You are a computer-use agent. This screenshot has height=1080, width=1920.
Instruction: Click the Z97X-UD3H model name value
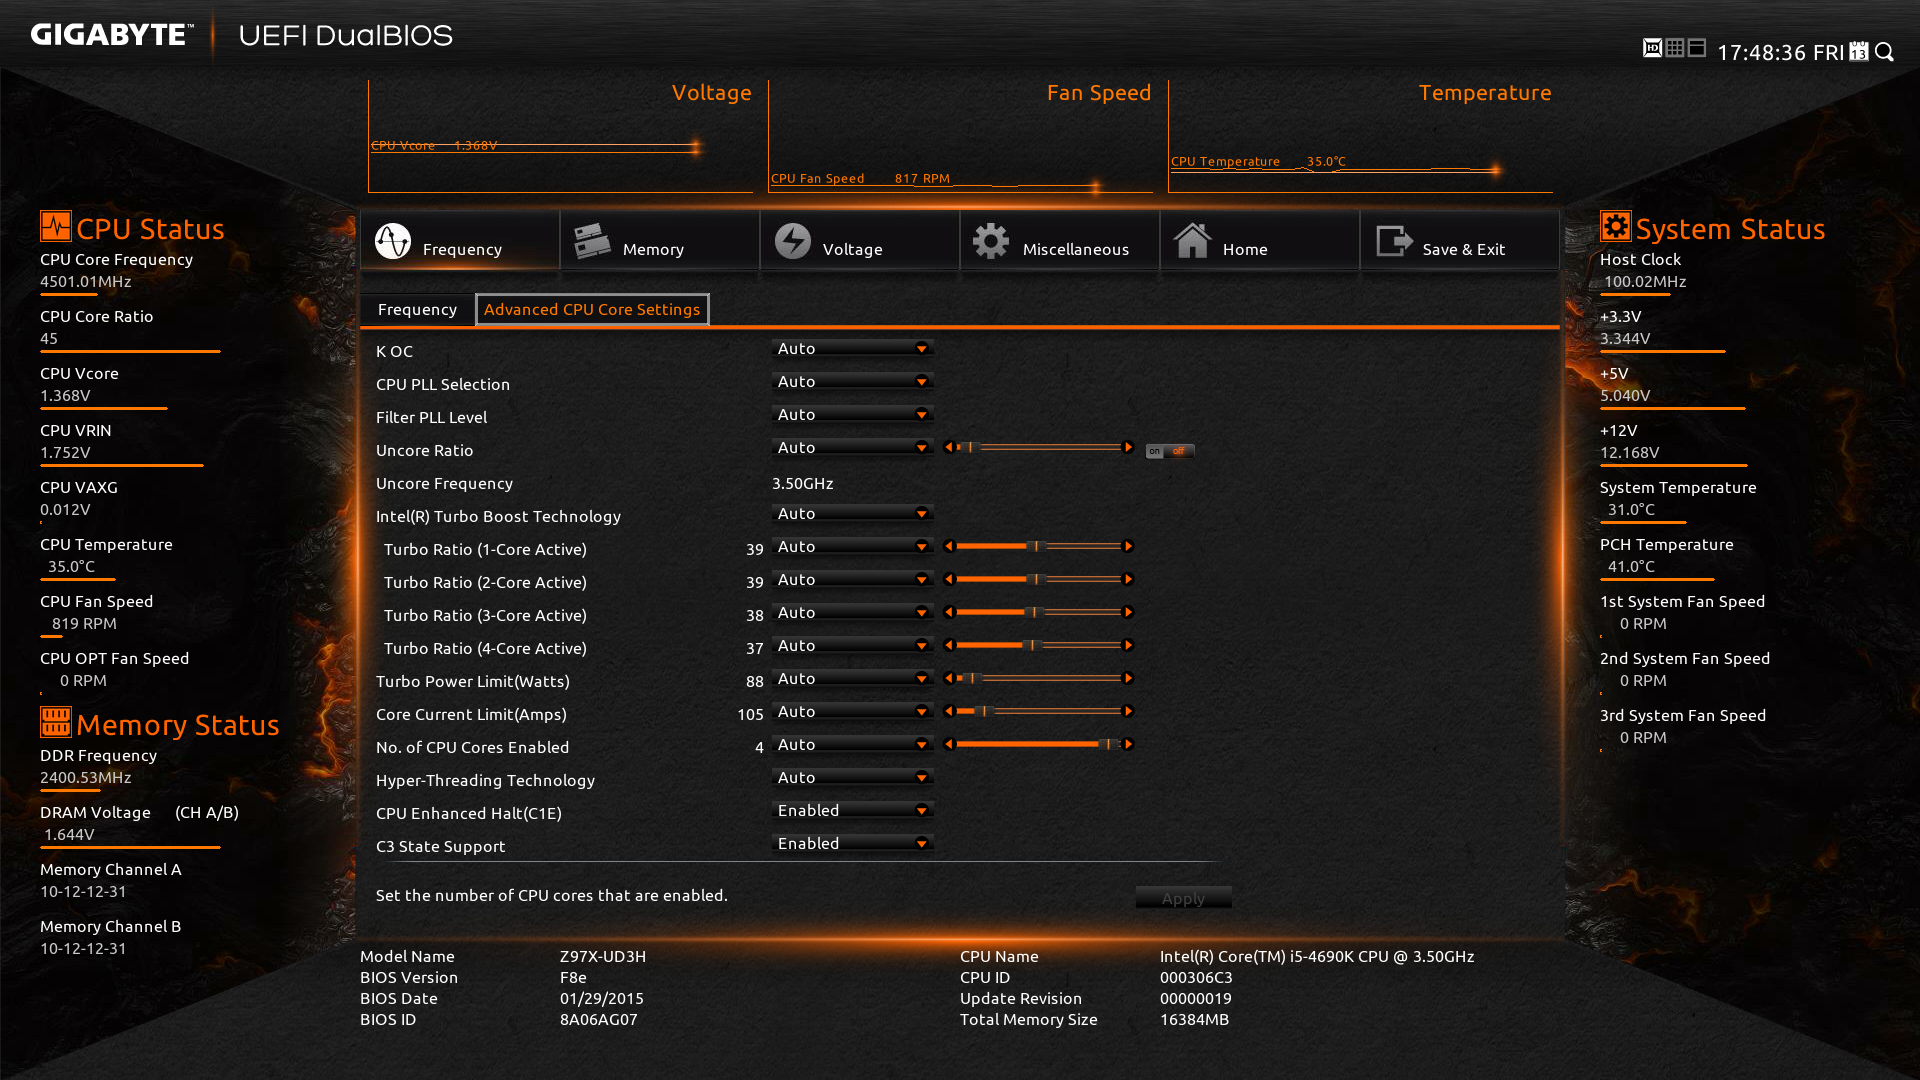coord(603,956)
